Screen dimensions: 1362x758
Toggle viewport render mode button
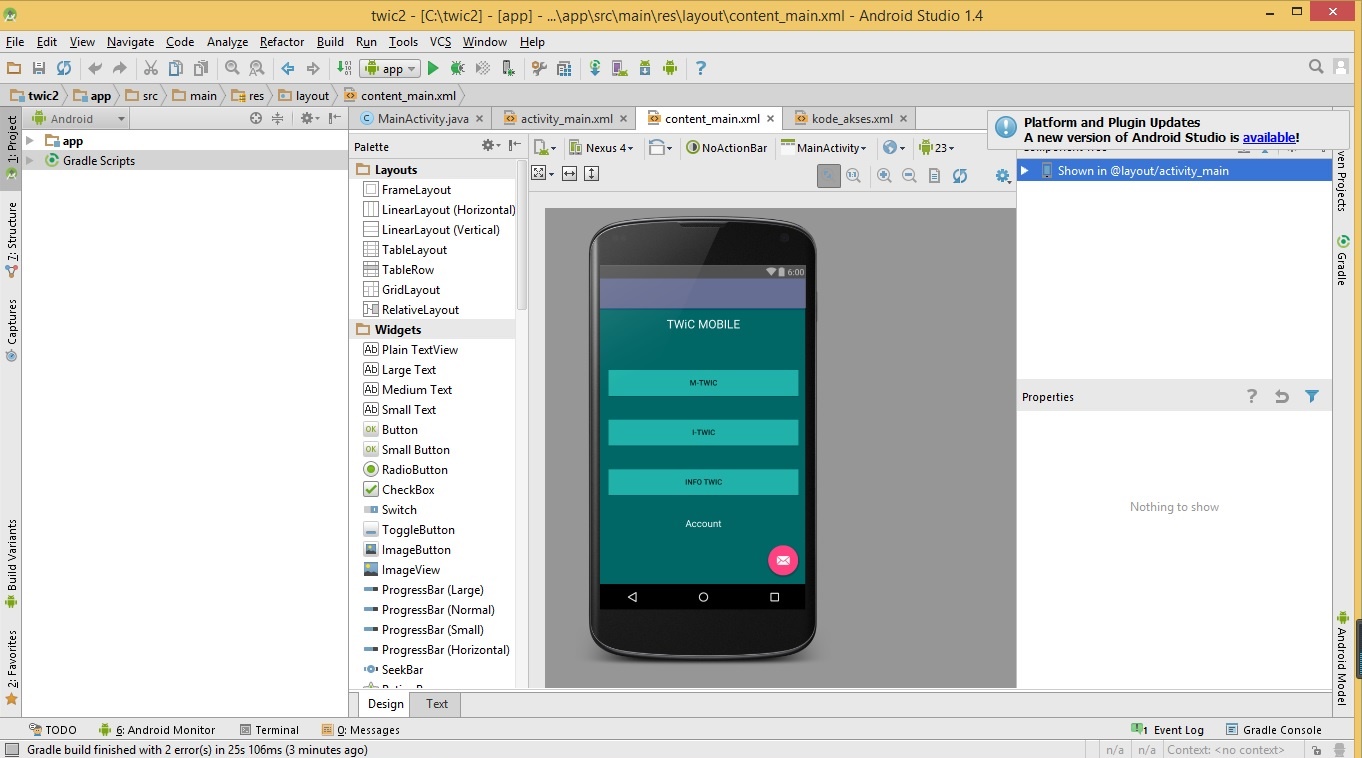pyautogui.click(x=541, y=173)
